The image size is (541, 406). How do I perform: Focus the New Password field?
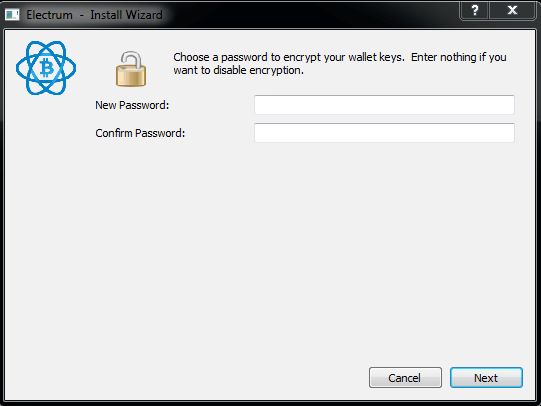coord(384,105)
